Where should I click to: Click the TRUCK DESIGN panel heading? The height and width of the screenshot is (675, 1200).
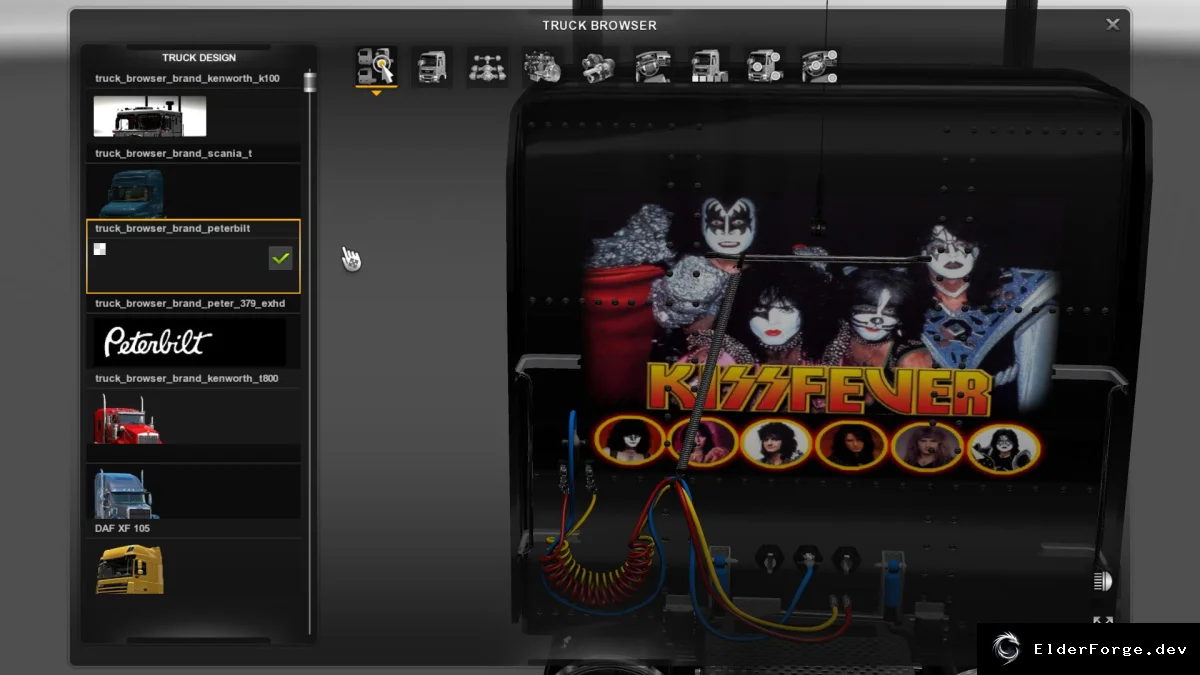pos(199,58)
